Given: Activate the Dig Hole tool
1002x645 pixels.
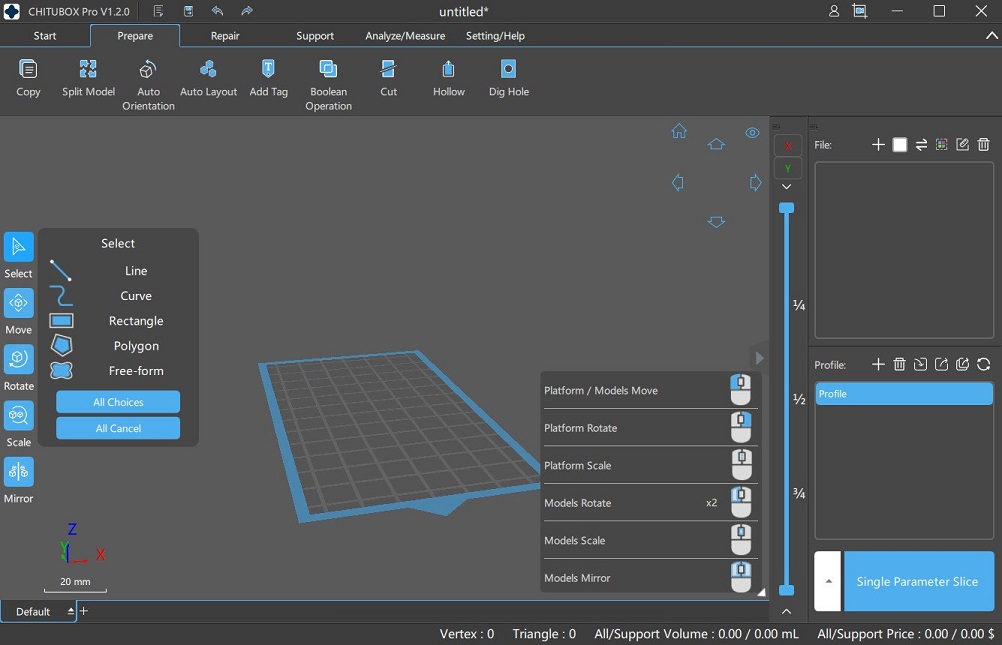Looking at the screenshot, I should click(x=507, y=75).
